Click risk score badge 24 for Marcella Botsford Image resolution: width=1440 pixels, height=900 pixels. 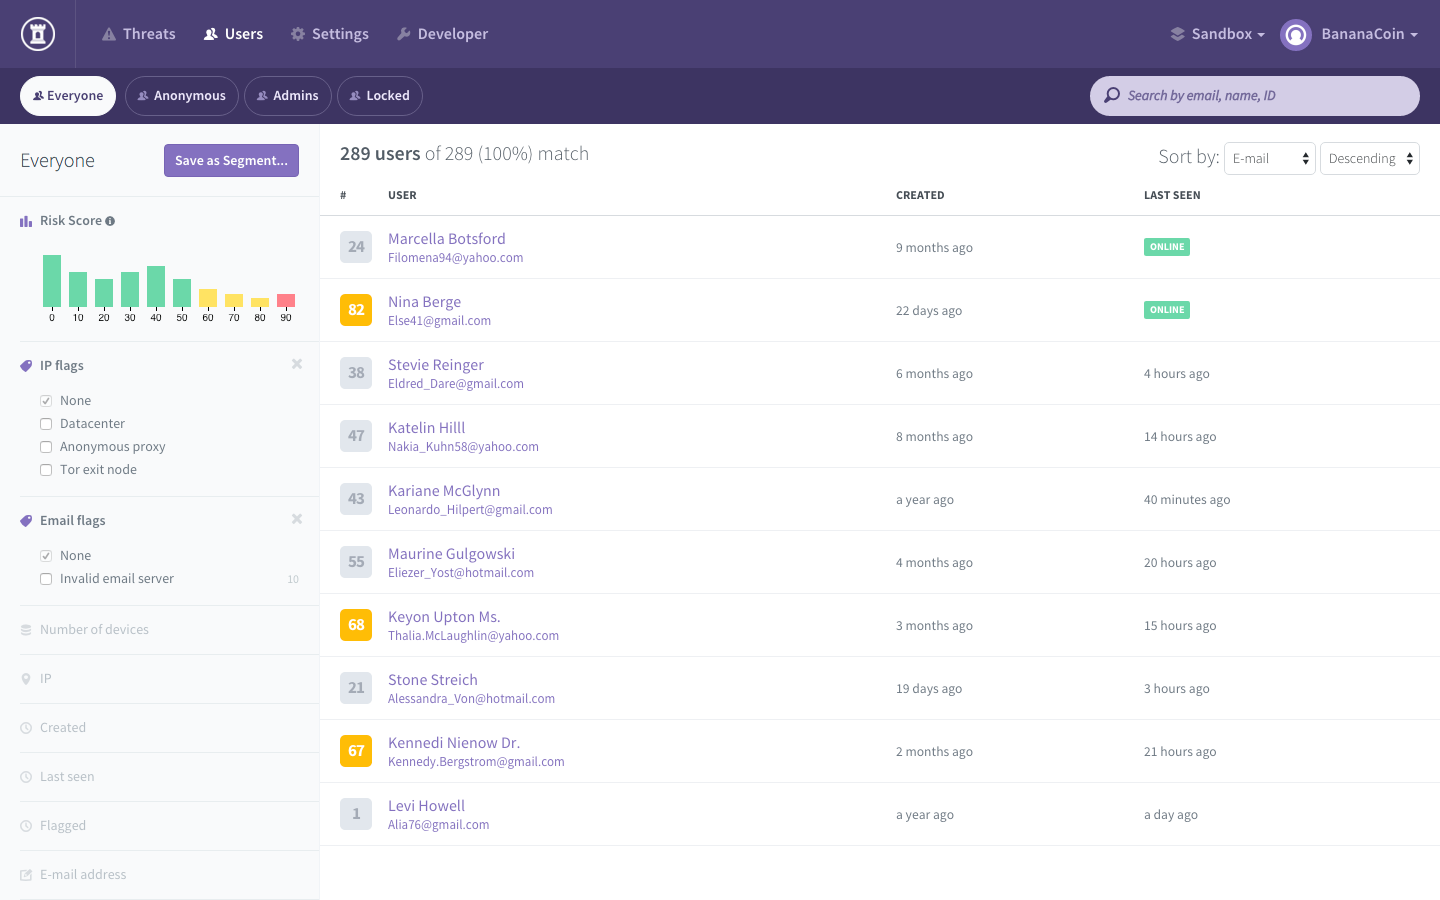(x=356, y=247)
